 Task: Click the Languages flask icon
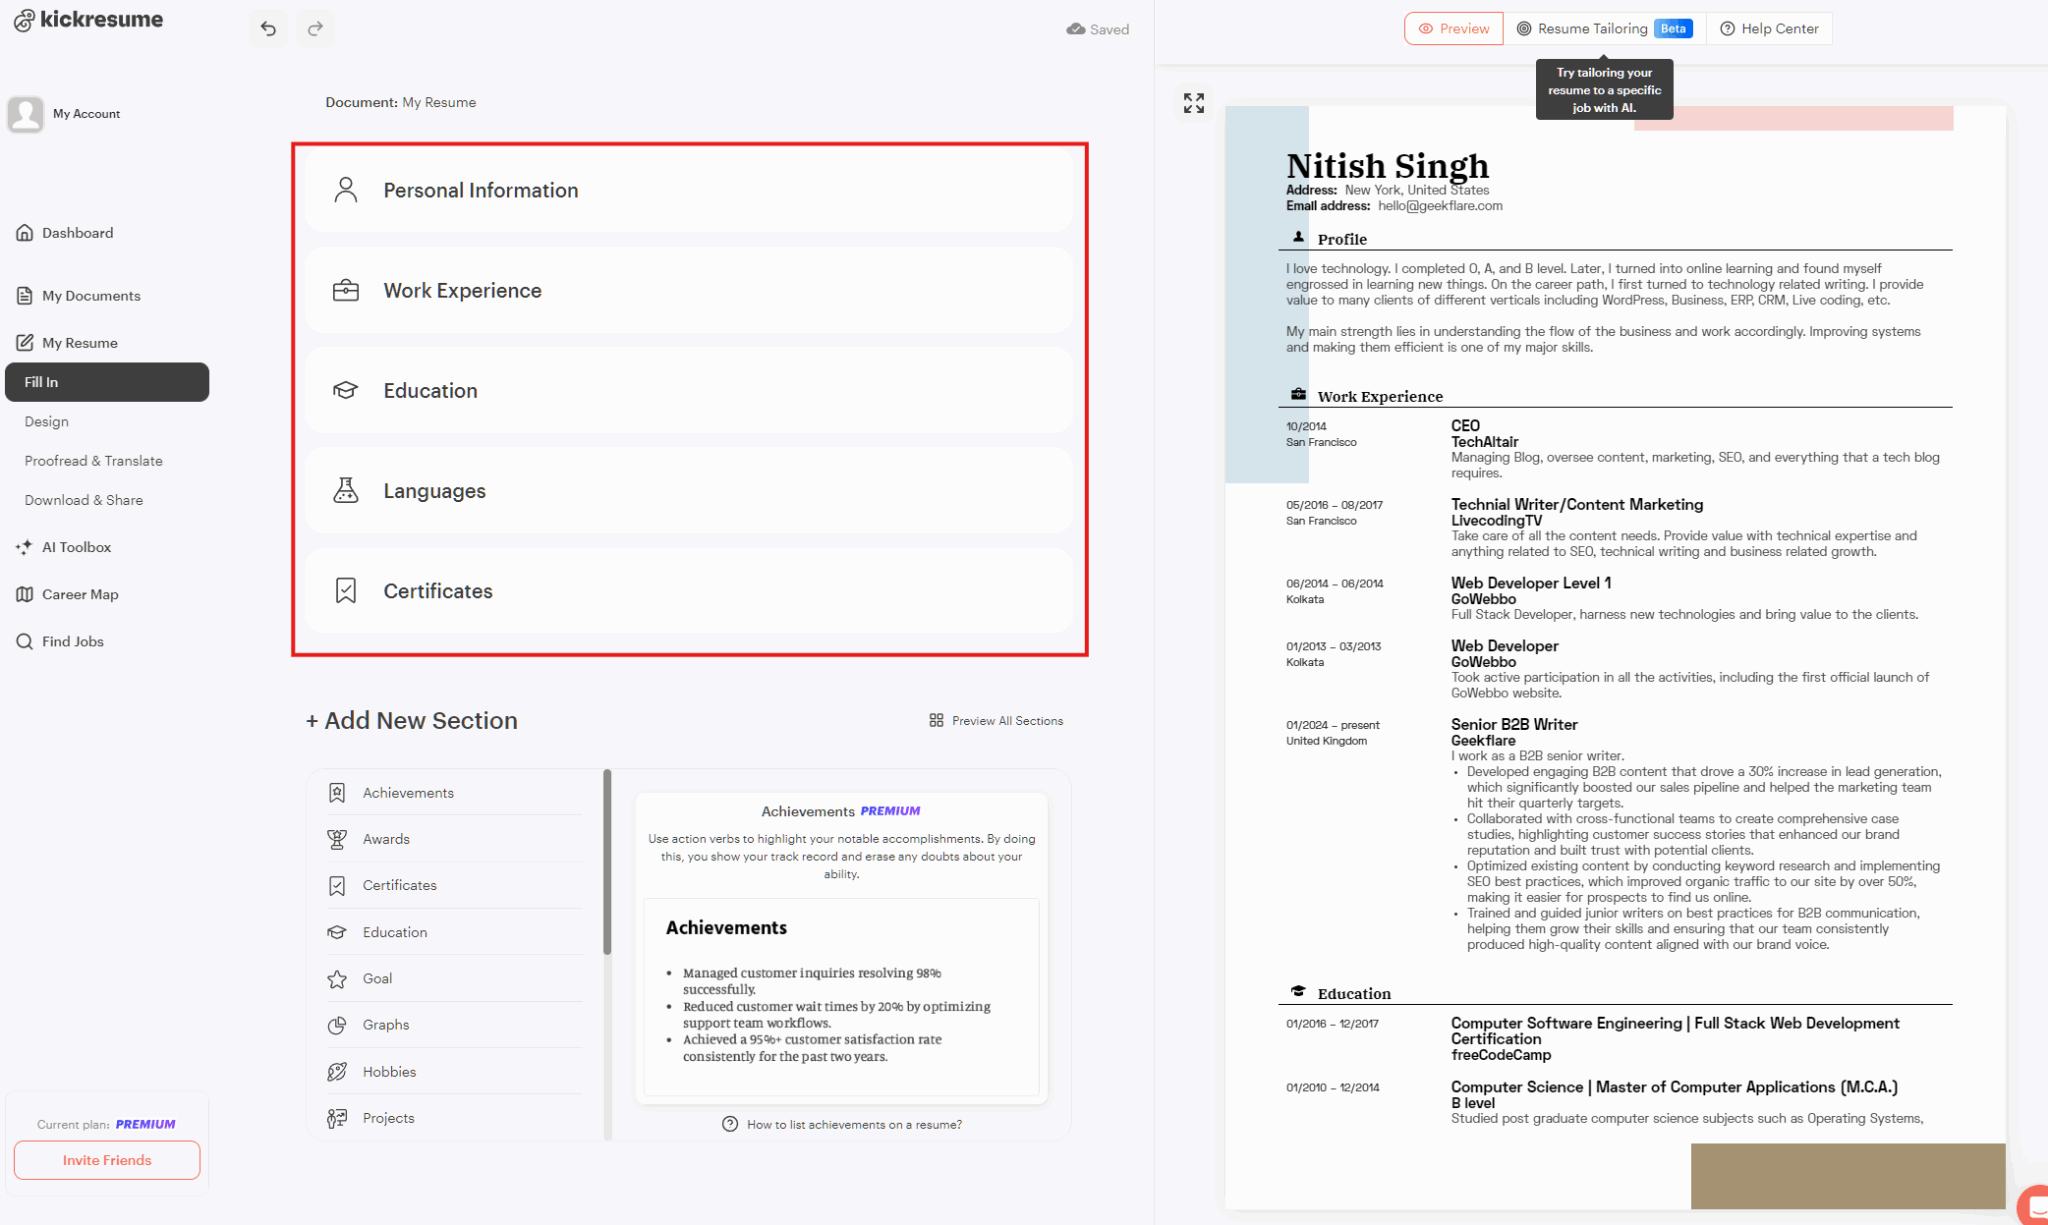click(x=346, y=490)
